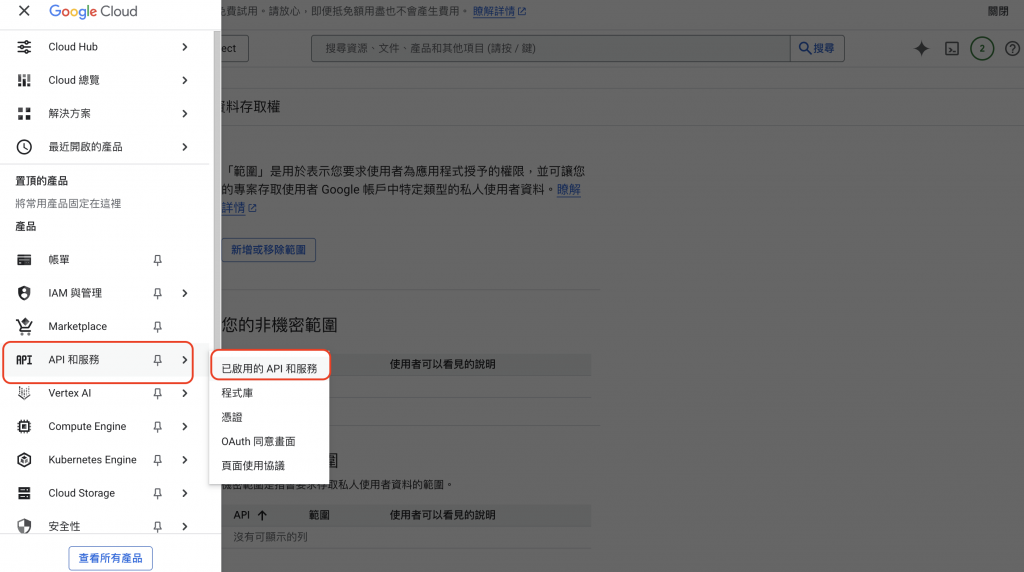Open Cloud Hub sliders icon
The height and width of the screenshot is (572, 1024).
pyautogui.click(x=24, y=47)
